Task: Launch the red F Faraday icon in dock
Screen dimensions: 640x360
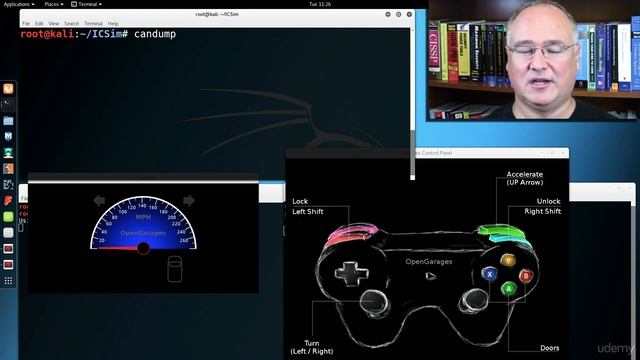Action: [x=8, y=200]
